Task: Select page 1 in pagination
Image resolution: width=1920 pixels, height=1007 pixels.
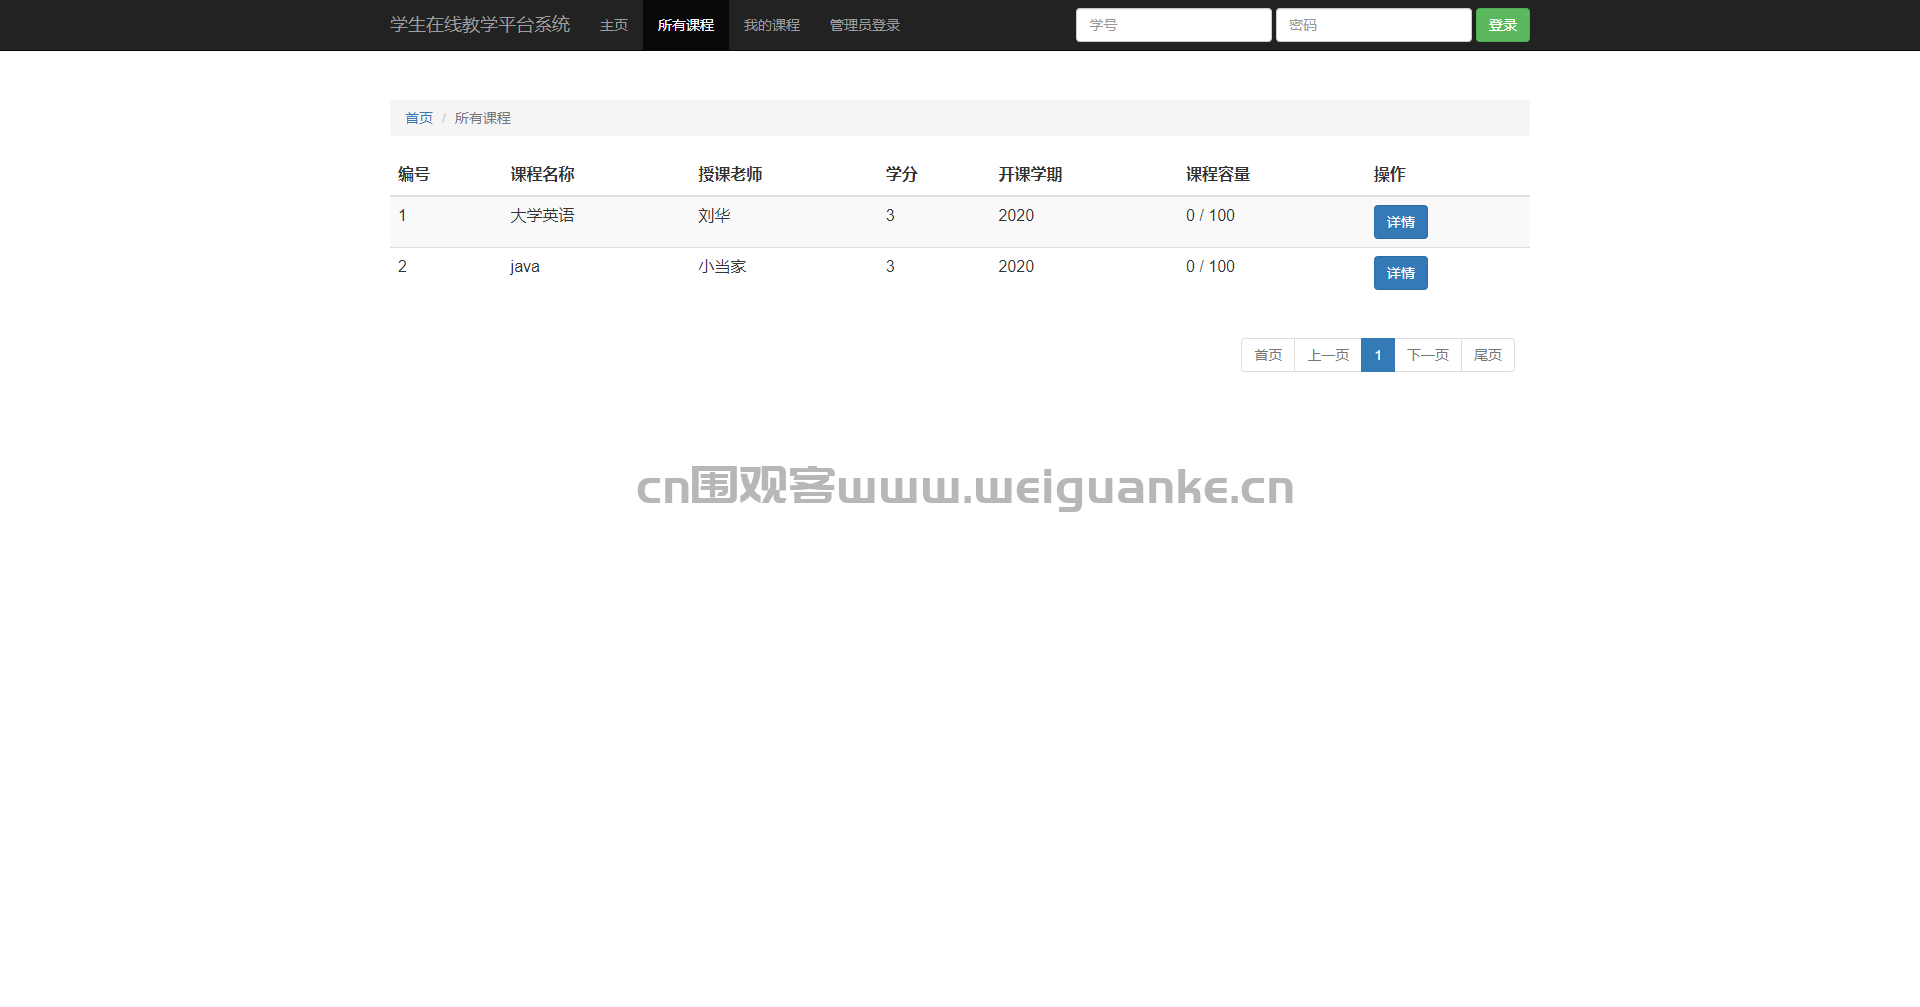Action: tap(1378, 355)
